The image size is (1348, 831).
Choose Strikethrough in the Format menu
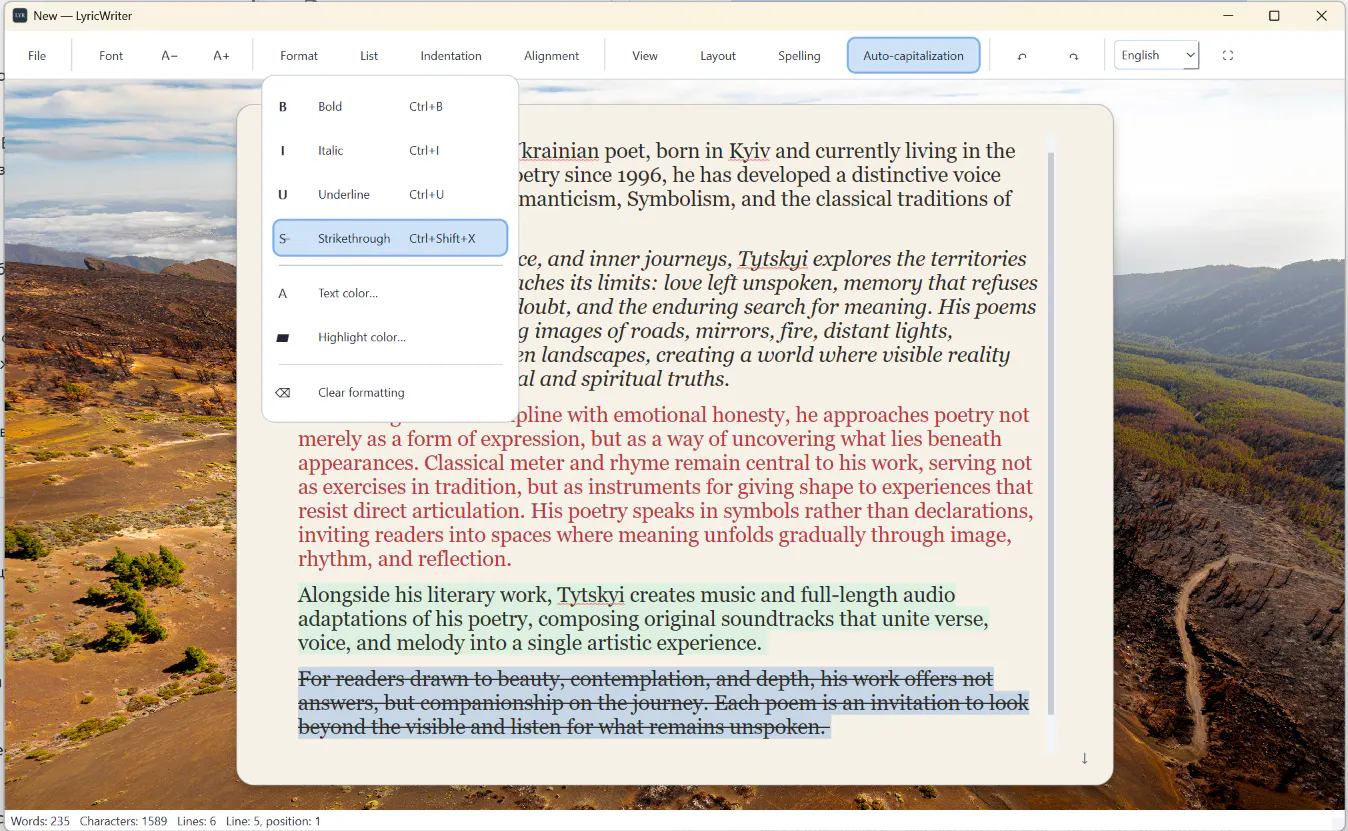click(390, 238)
